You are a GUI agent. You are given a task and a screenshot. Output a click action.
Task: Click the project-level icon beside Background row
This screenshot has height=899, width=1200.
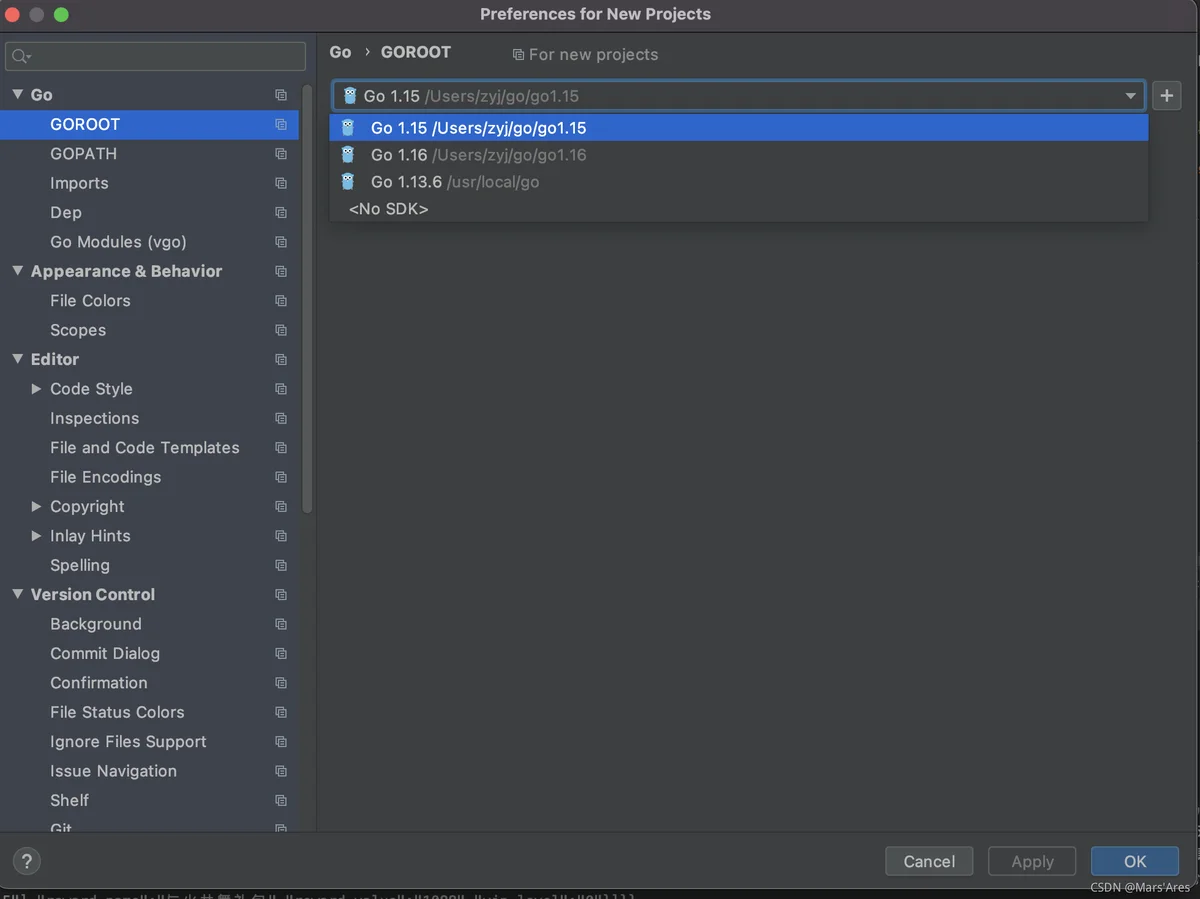tap(281, 624)
